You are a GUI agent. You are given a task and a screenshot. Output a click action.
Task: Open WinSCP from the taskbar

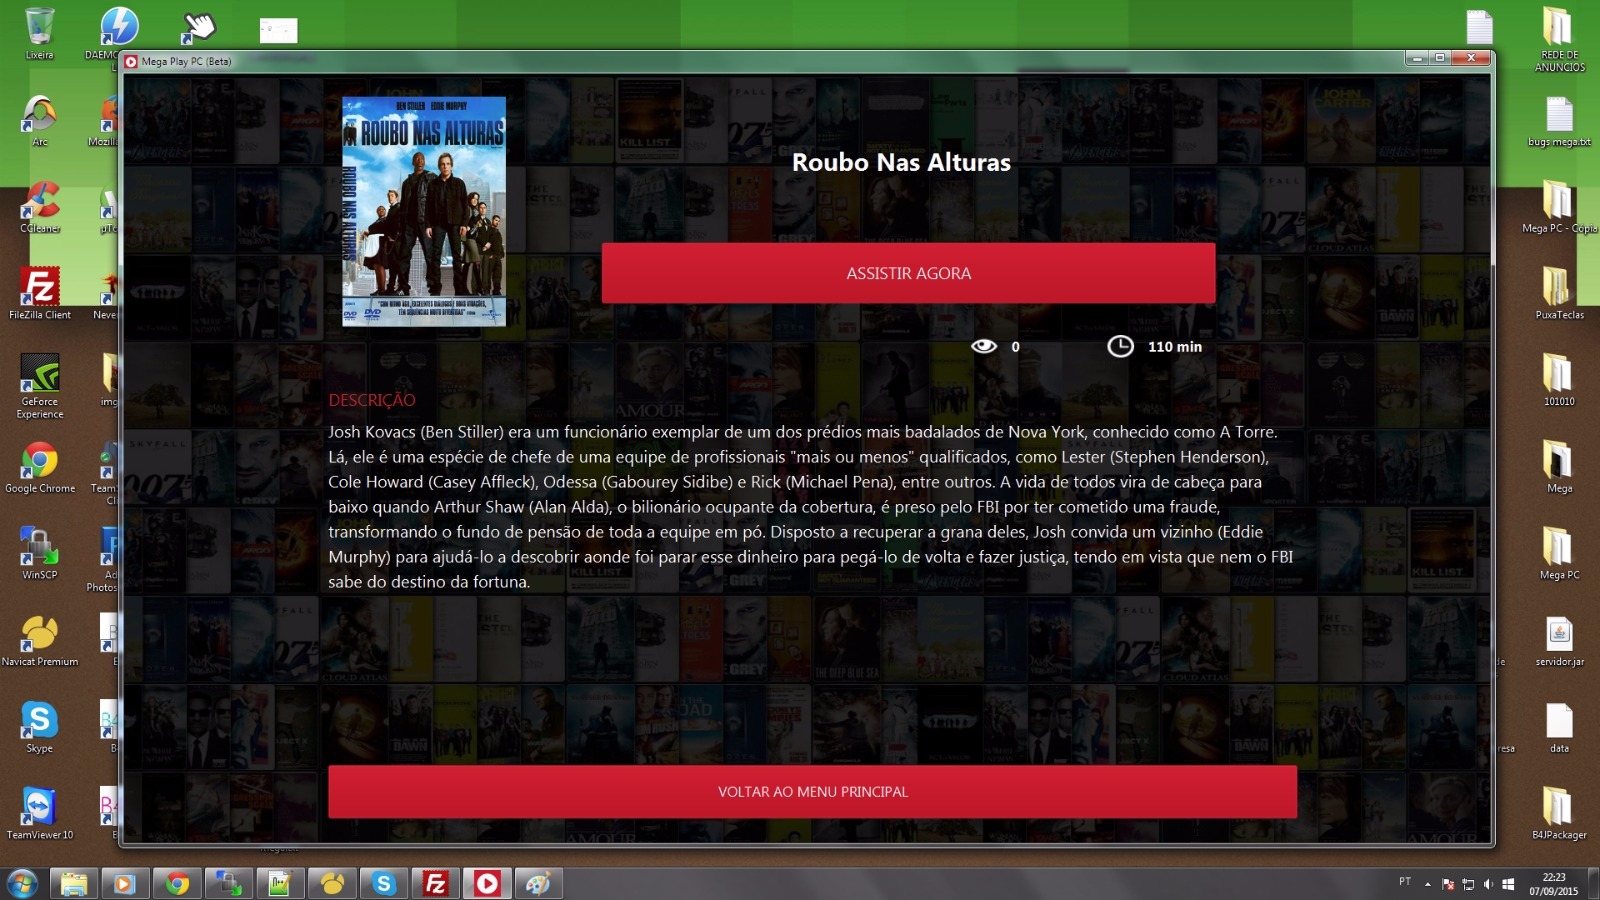(x=229, y=883)
